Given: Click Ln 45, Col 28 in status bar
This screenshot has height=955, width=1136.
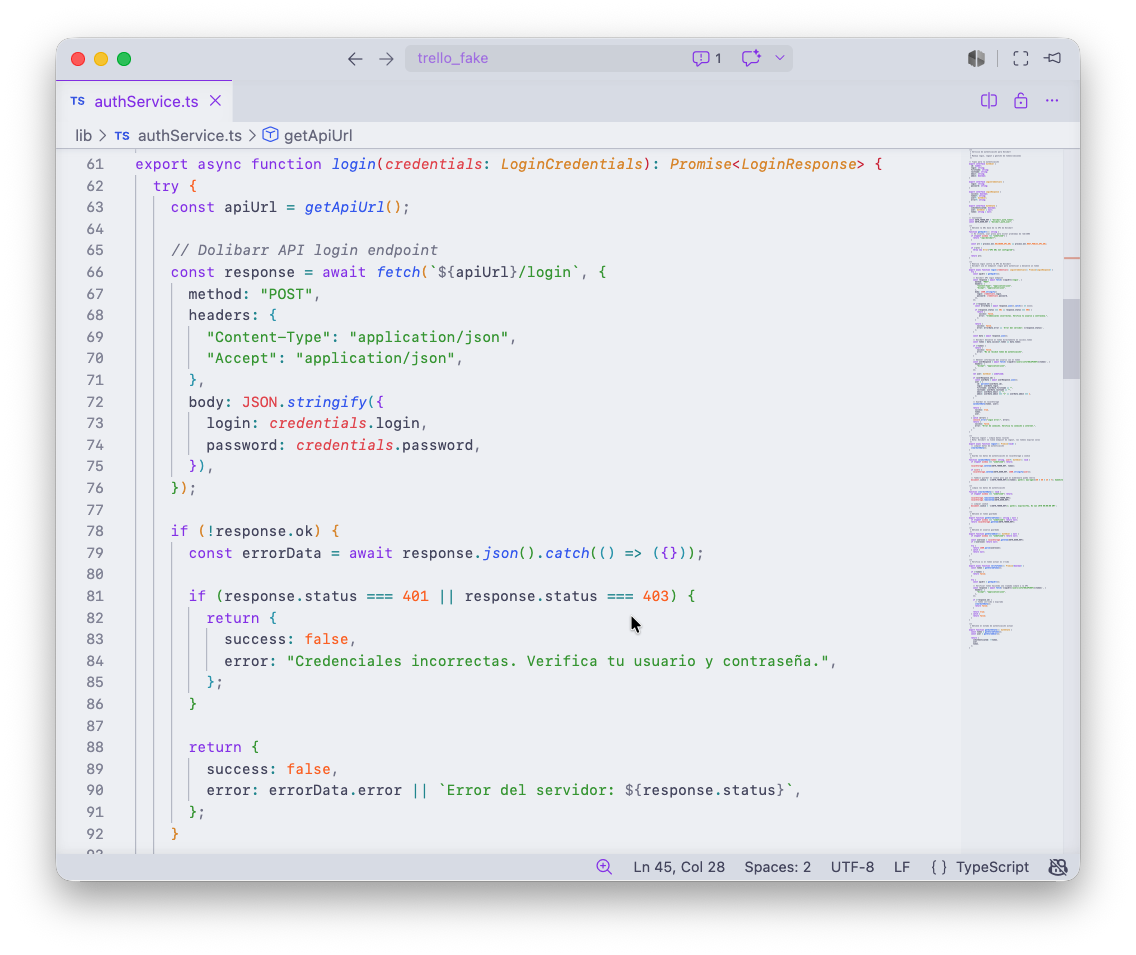Looking at the screenshot, I should click(x=679, y=867).
